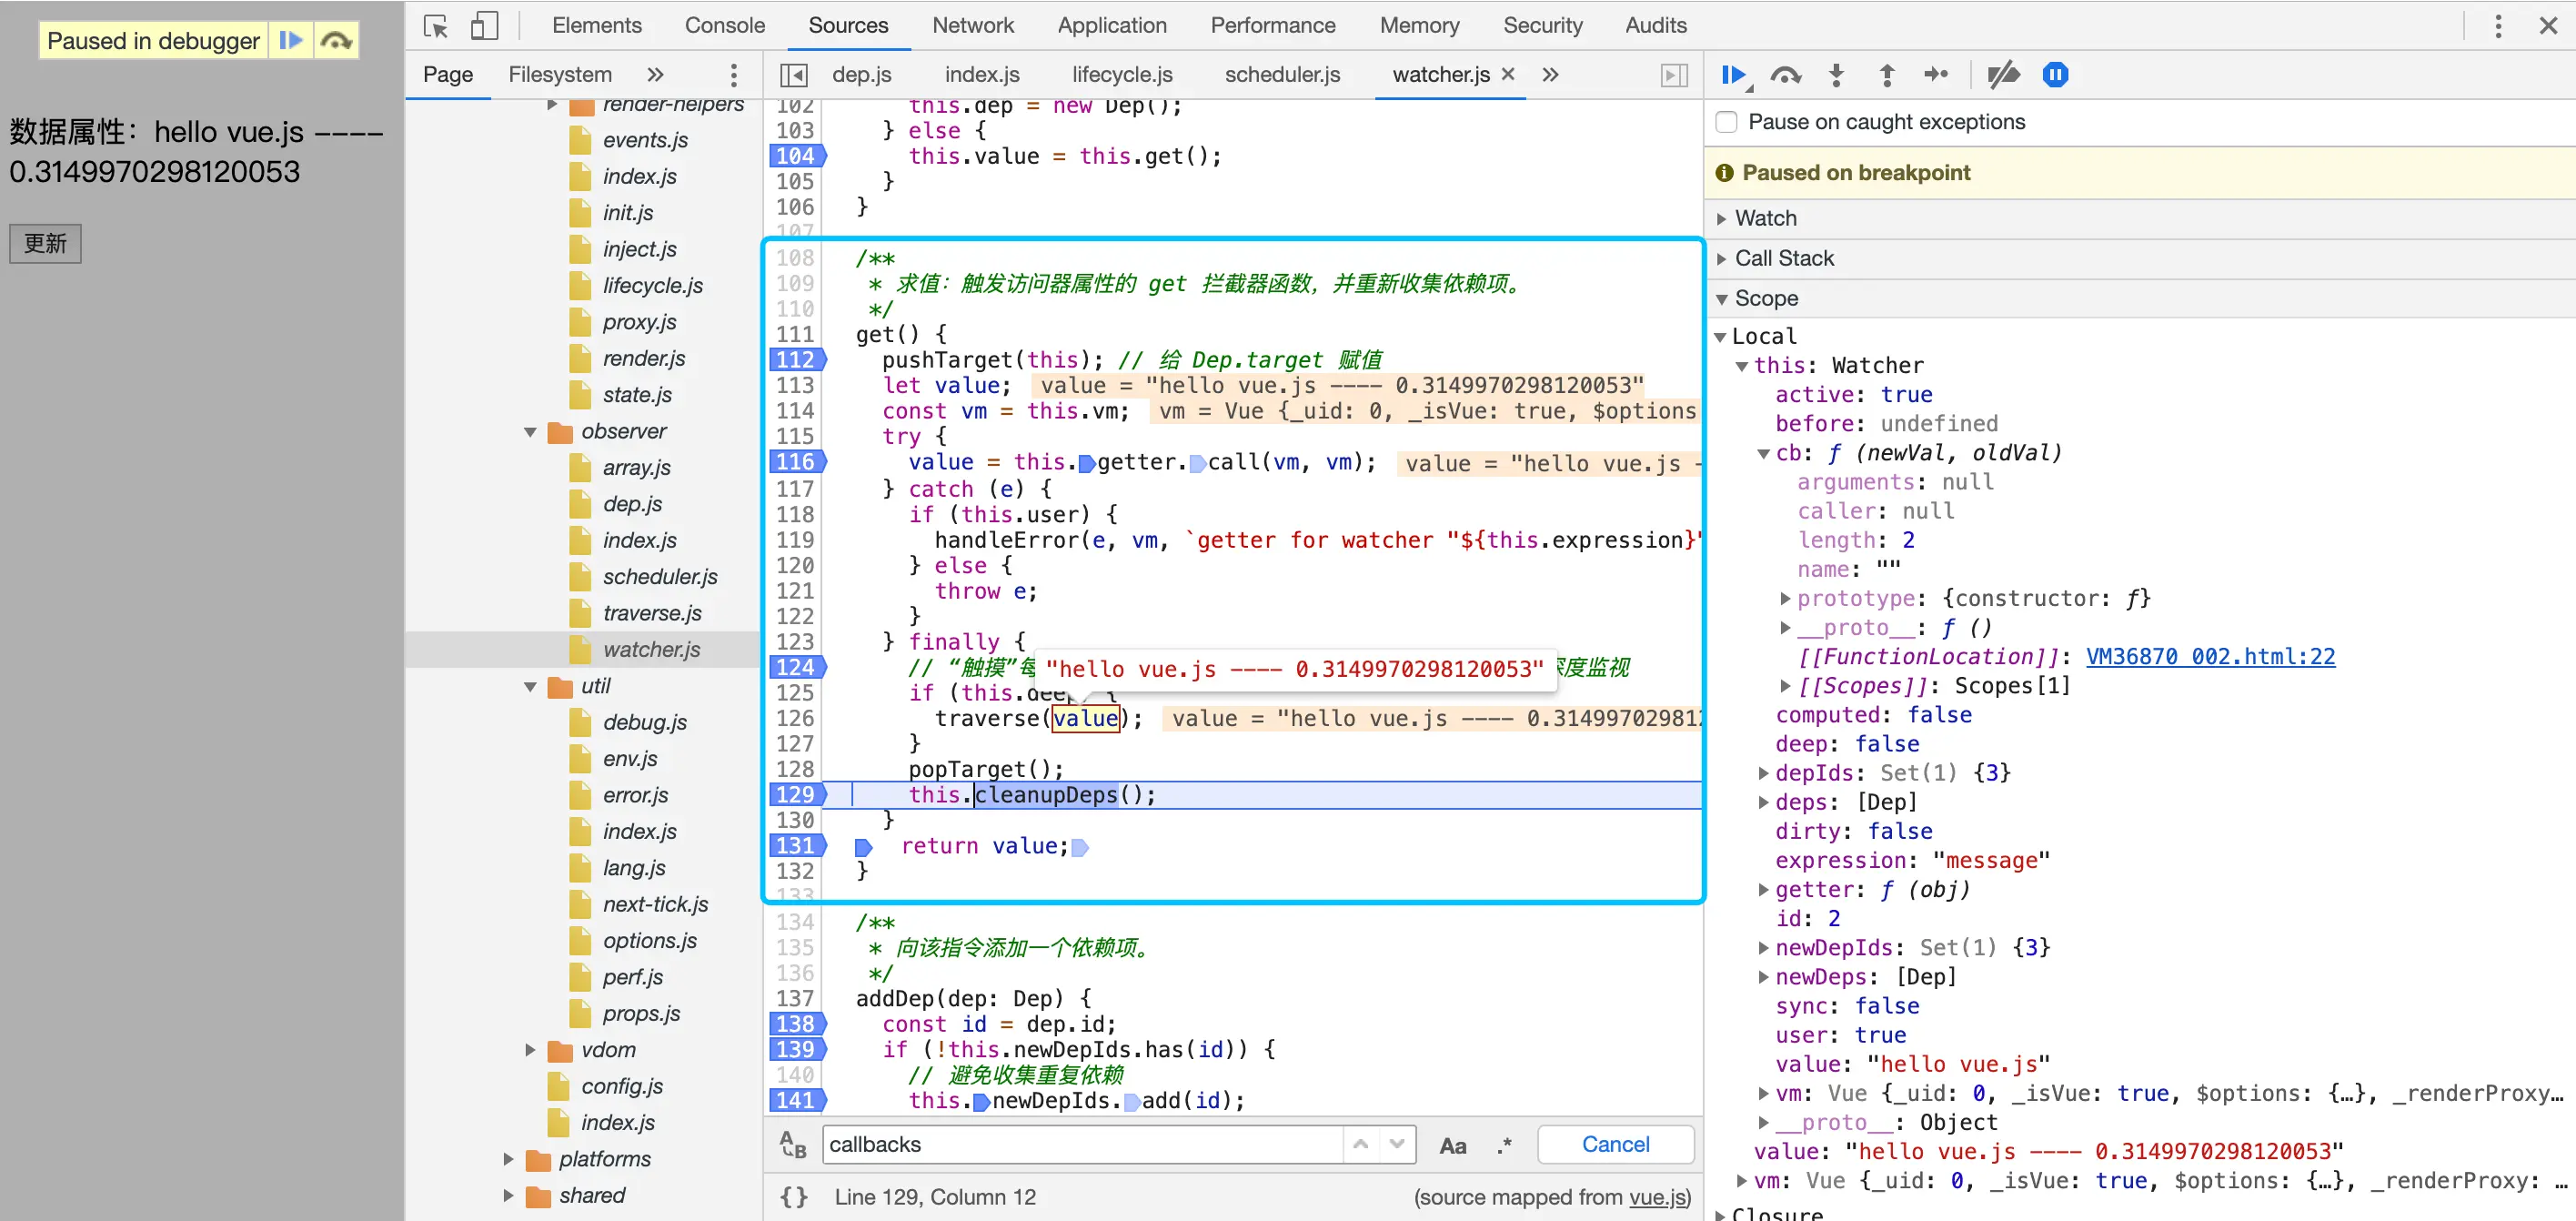The height and width of the screenshot is (1221, 2576).
Task: Click the Pause on exceptions icon
Action: (2055, 75)
